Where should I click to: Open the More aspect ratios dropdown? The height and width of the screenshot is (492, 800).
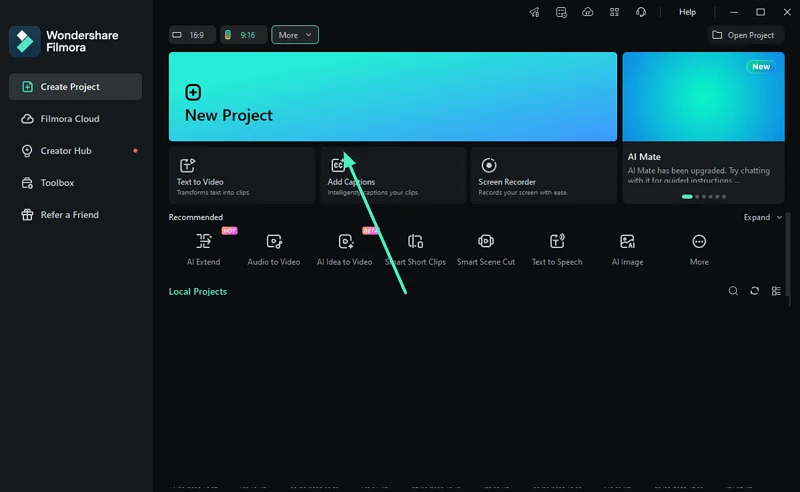tap(295, 35)
